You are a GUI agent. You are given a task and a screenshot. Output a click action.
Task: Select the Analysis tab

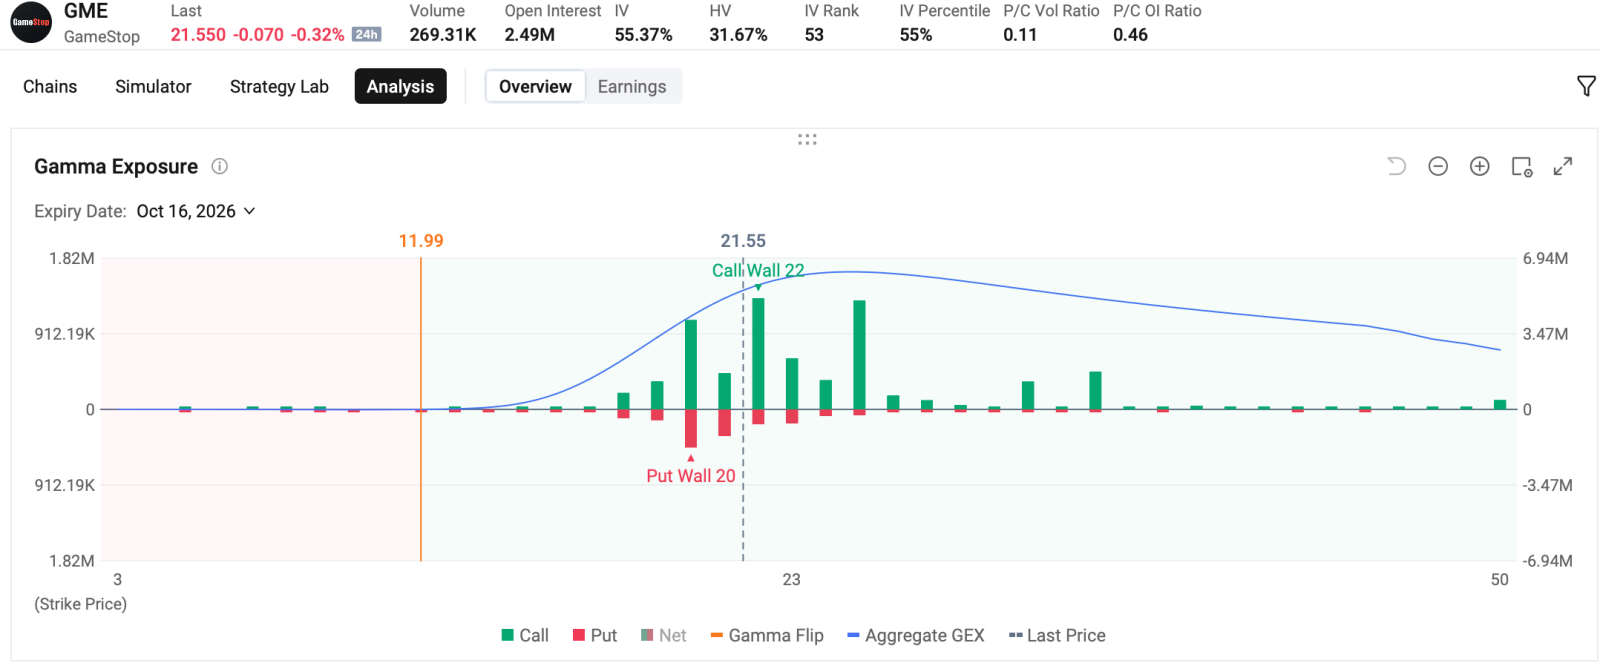[x=400, y=86]
